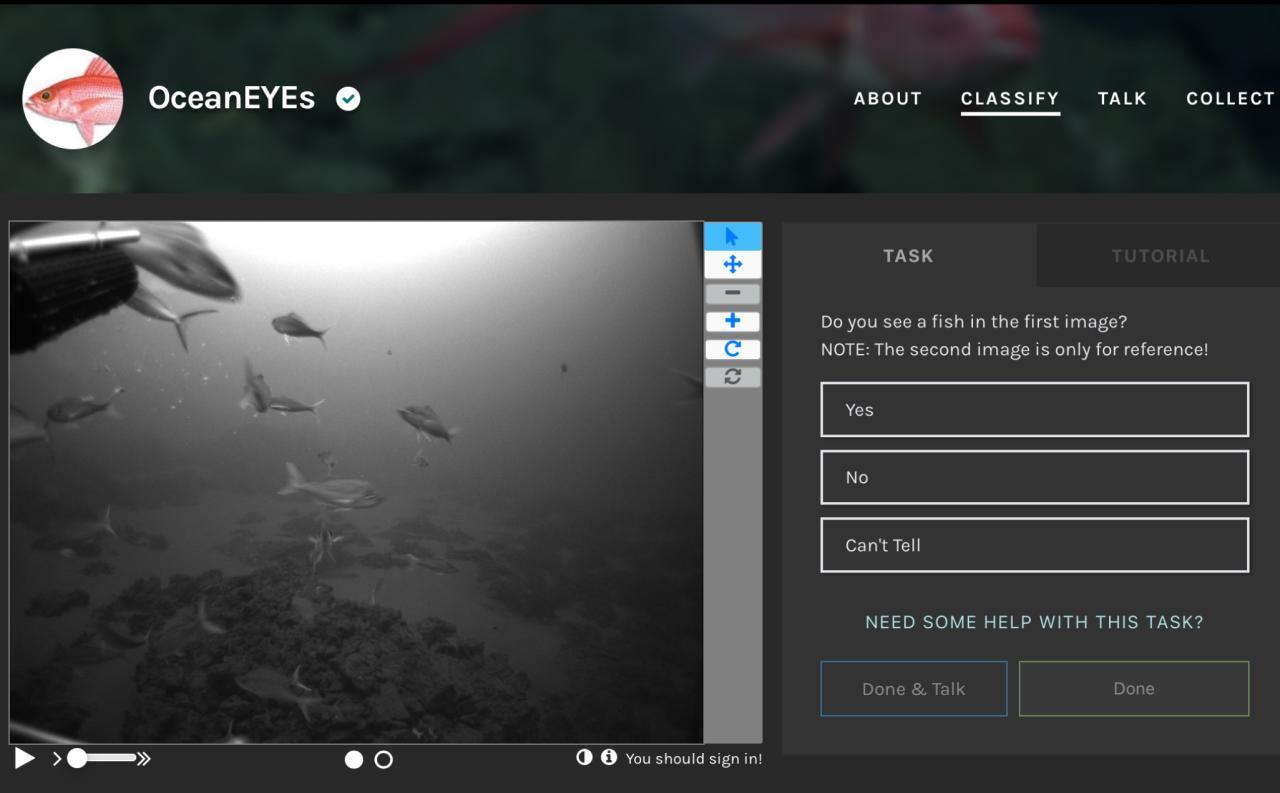Adjust the playback speed slider
1280x793 pixels.
point(105,758)
